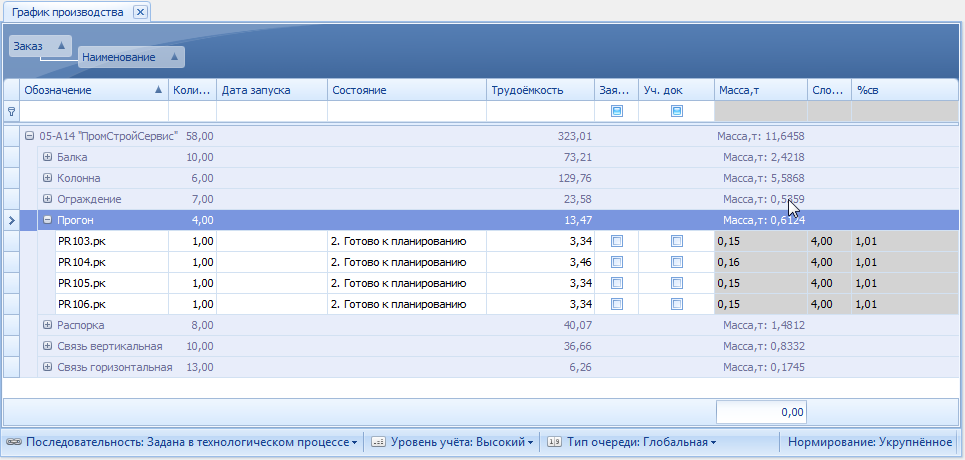The height and width of the screenshot is (460, 965).
Task: Click the 13,00 quantity for Связь горизонтальная
Action: [199, 367]
